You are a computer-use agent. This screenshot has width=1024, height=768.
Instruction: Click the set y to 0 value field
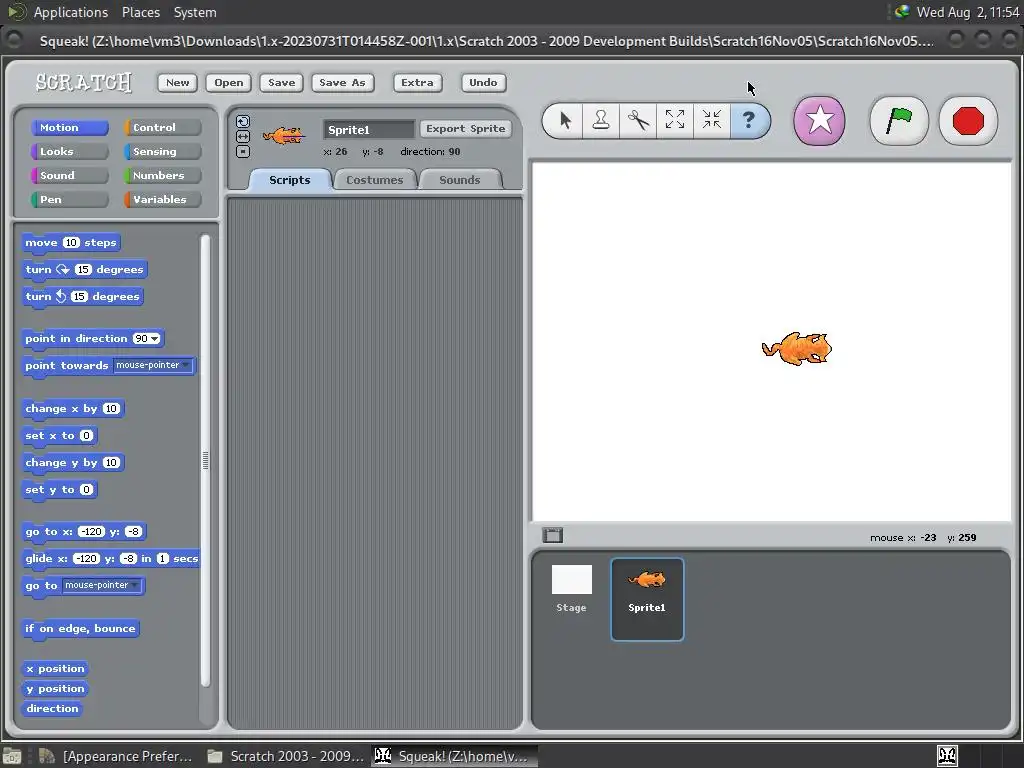click(x=86, y=489)
